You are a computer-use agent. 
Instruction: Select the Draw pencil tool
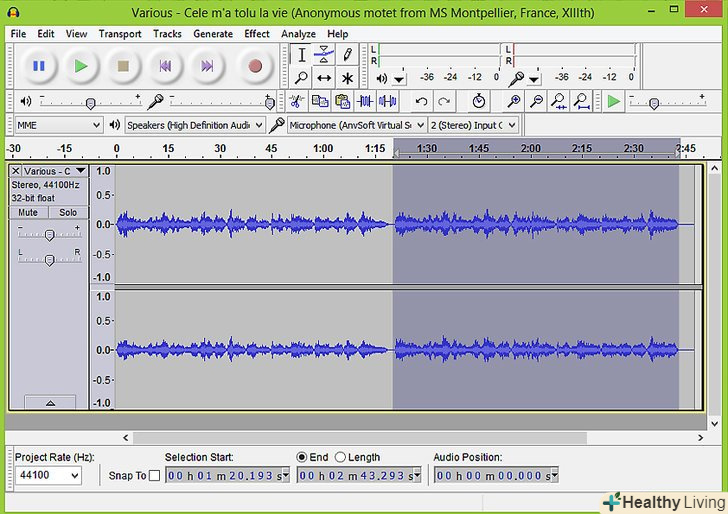347,55
